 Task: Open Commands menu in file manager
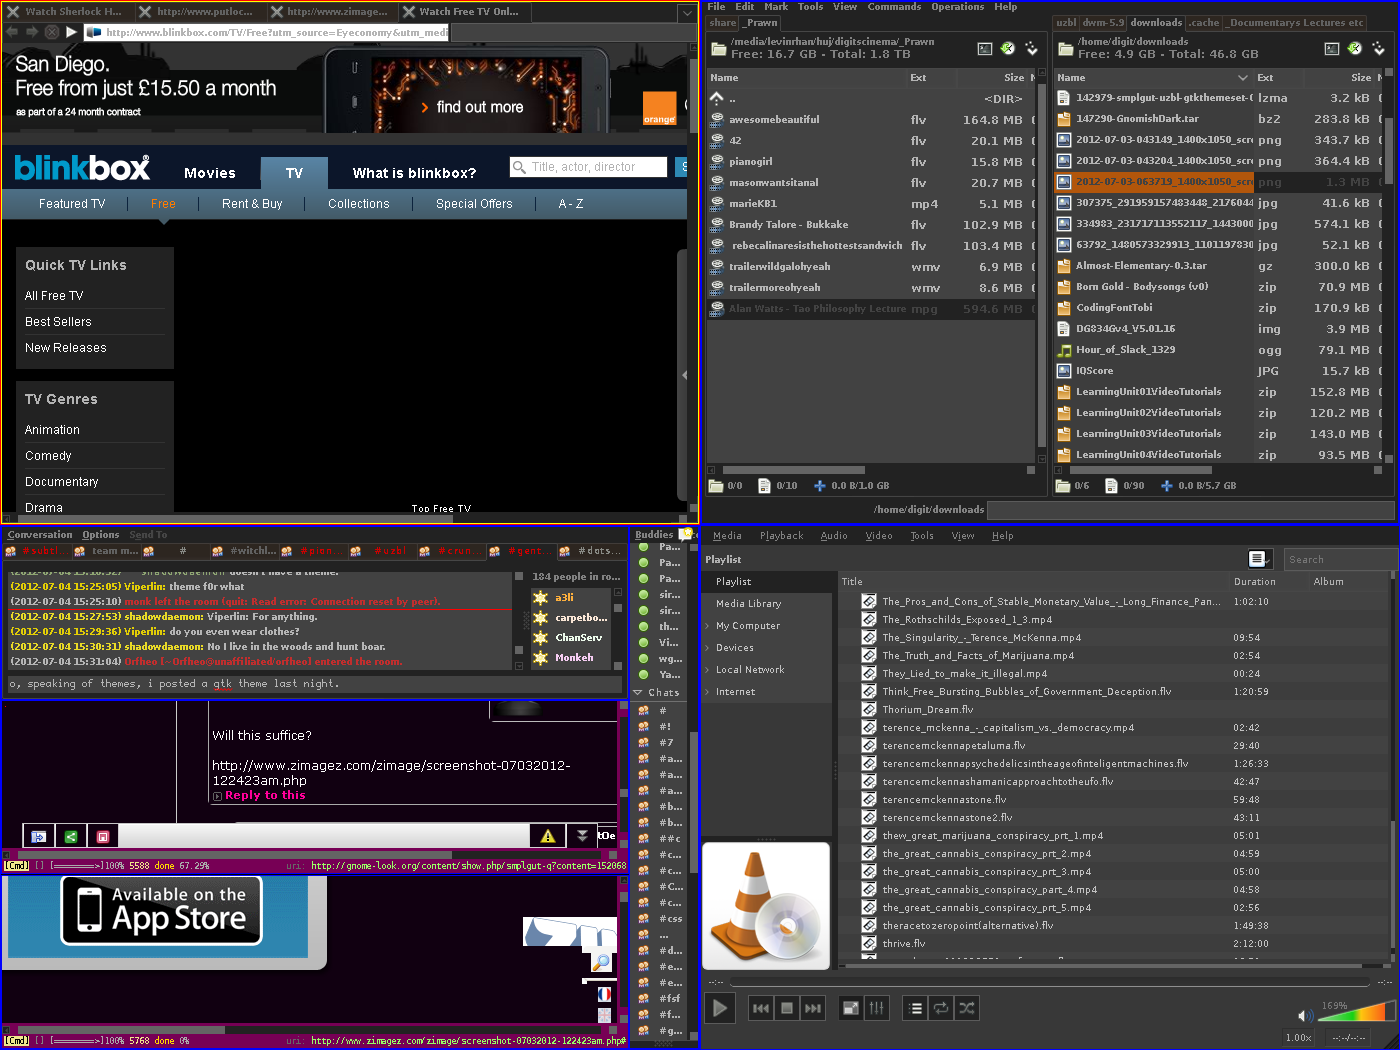coord(894,7)
